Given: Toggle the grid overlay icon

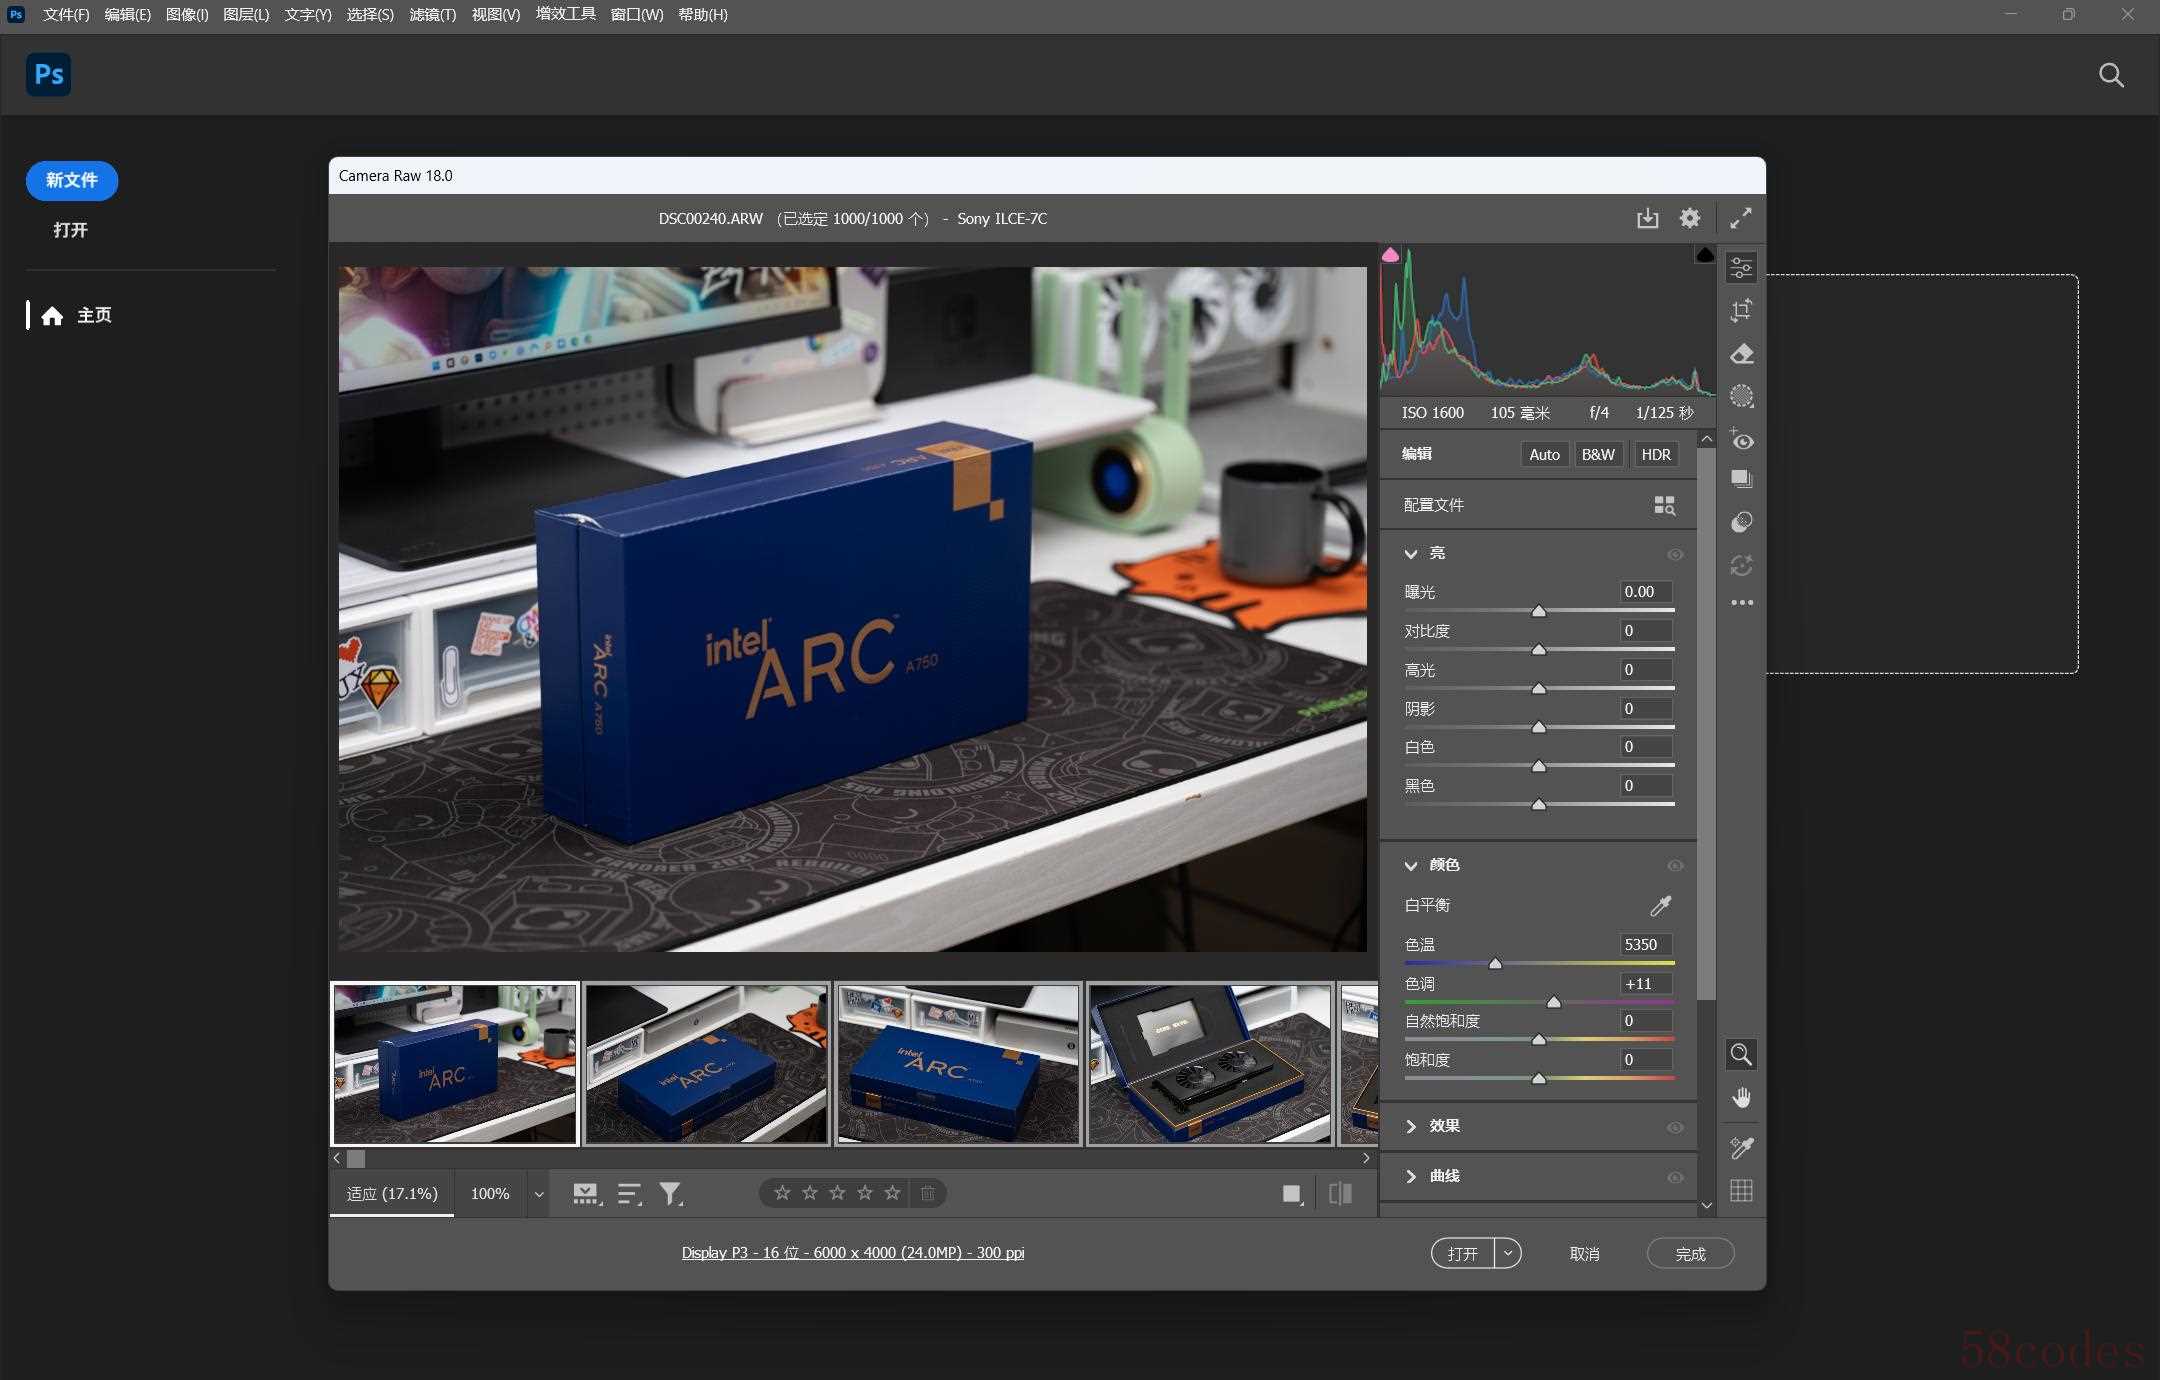Looking at the screenshot, I should 1741,1191.
